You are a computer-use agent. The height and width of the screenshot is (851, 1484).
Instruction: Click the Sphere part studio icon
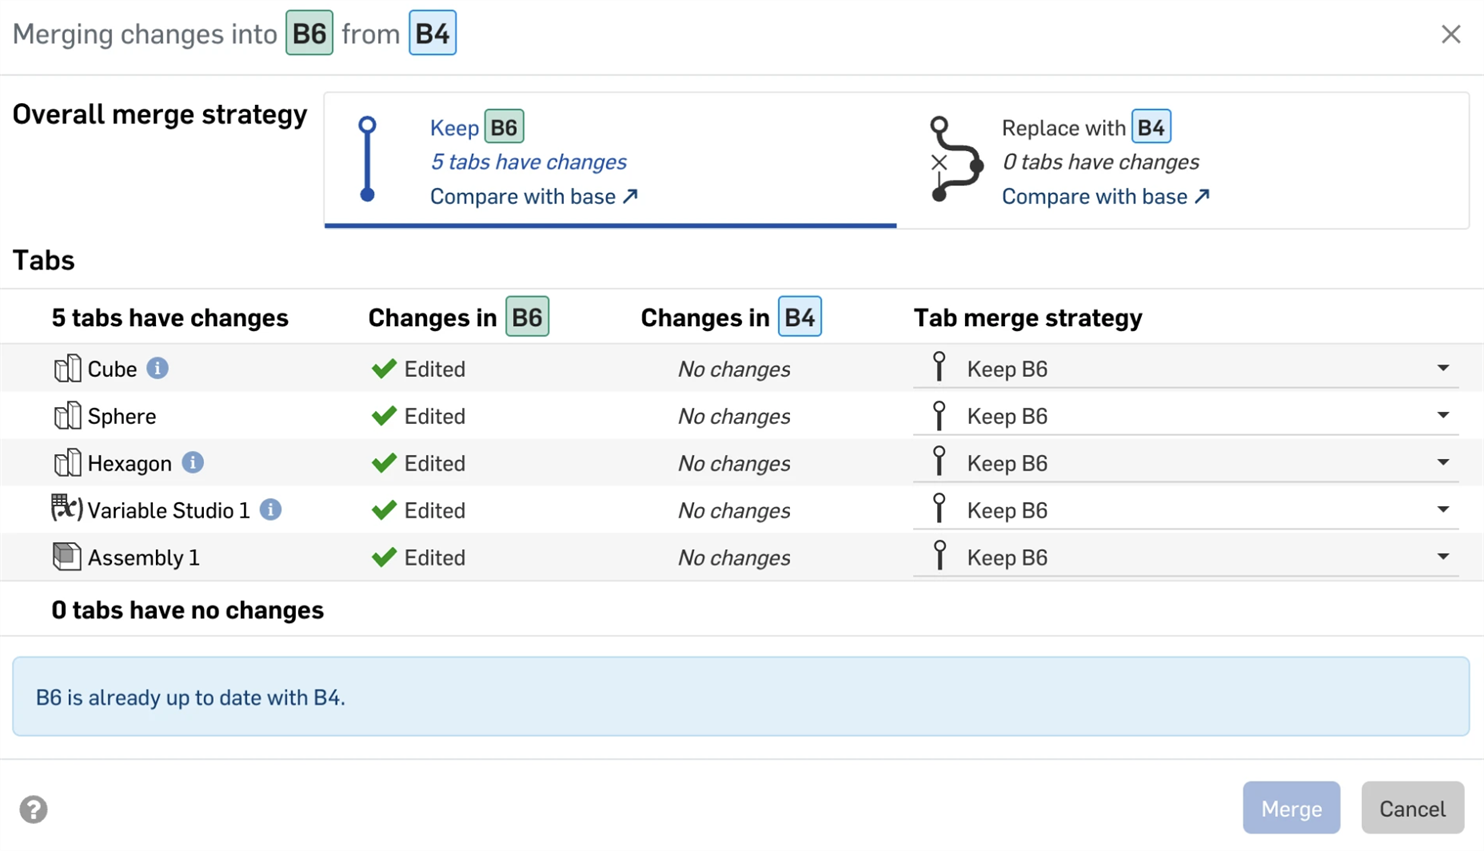point(67,416)
